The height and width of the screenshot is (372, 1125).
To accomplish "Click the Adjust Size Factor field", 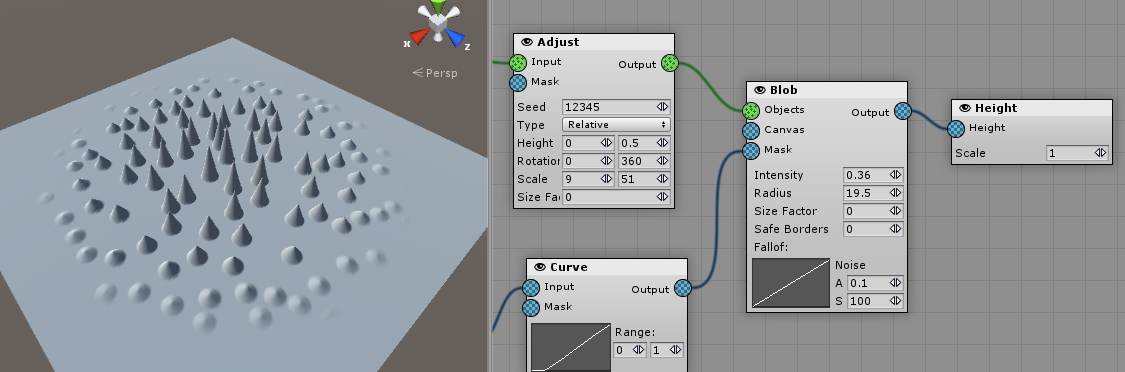I will point(616,197).
